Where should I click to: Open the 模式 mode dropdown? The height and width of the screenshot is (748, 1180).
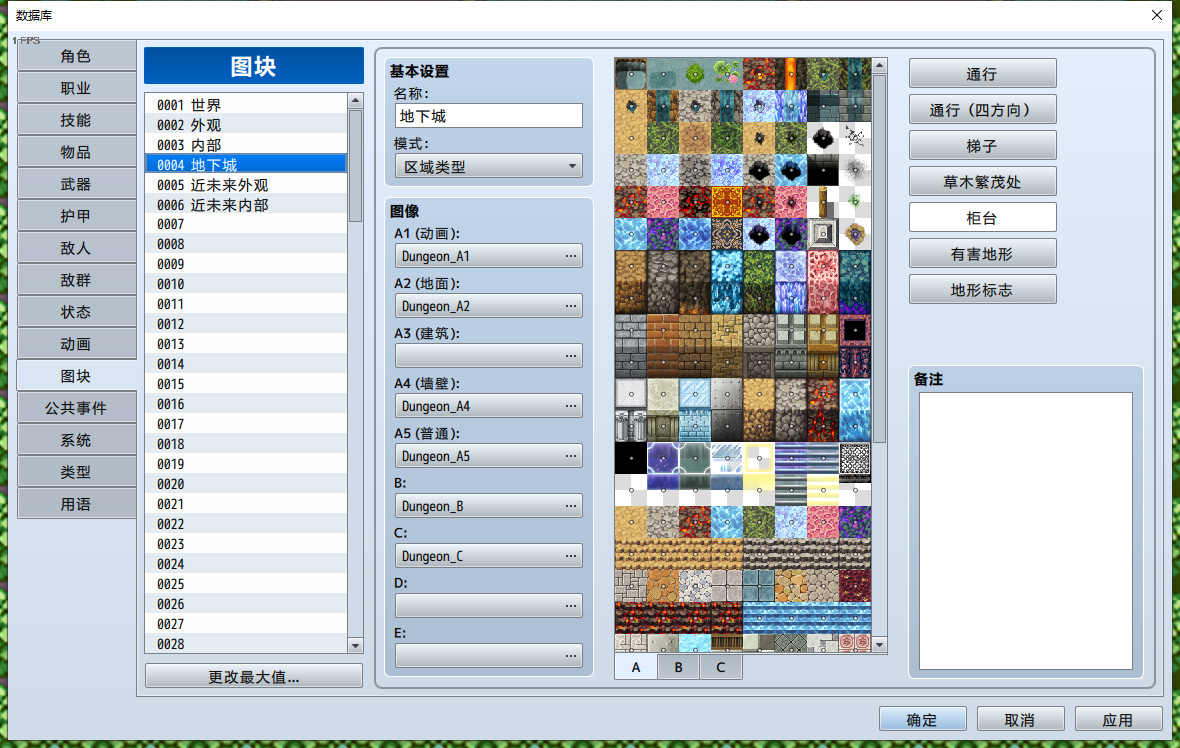[x=488, y=166]
